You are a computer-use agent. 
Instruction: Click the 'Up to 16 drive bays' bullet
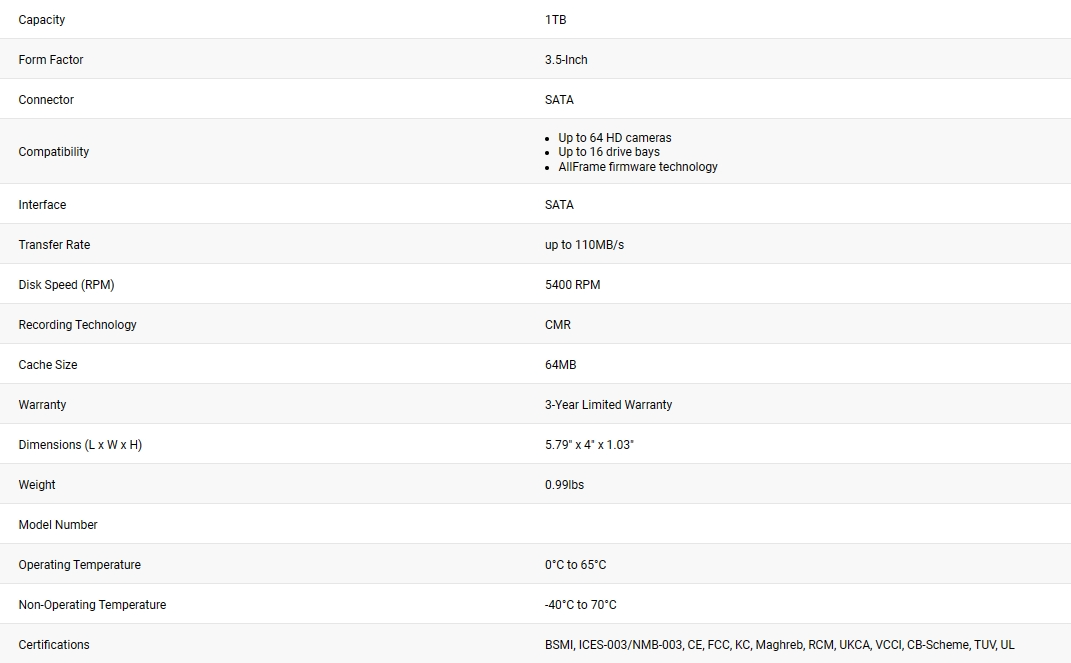coord(609,152)
